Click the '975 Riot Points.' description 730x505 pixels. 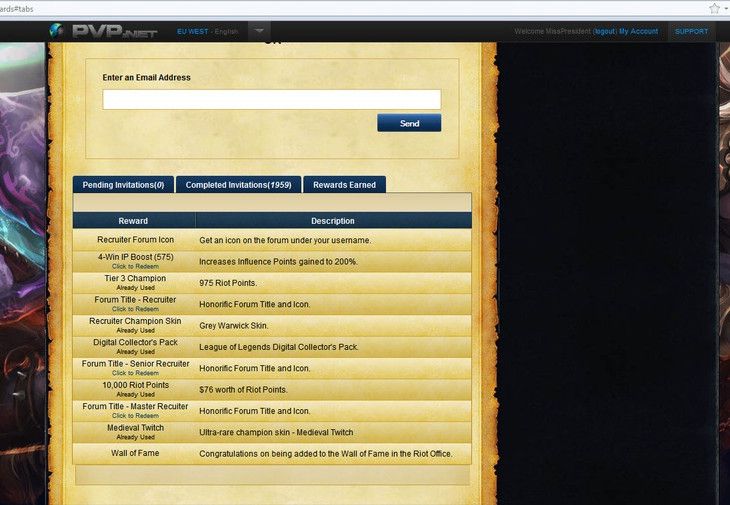tap(228, 283)
